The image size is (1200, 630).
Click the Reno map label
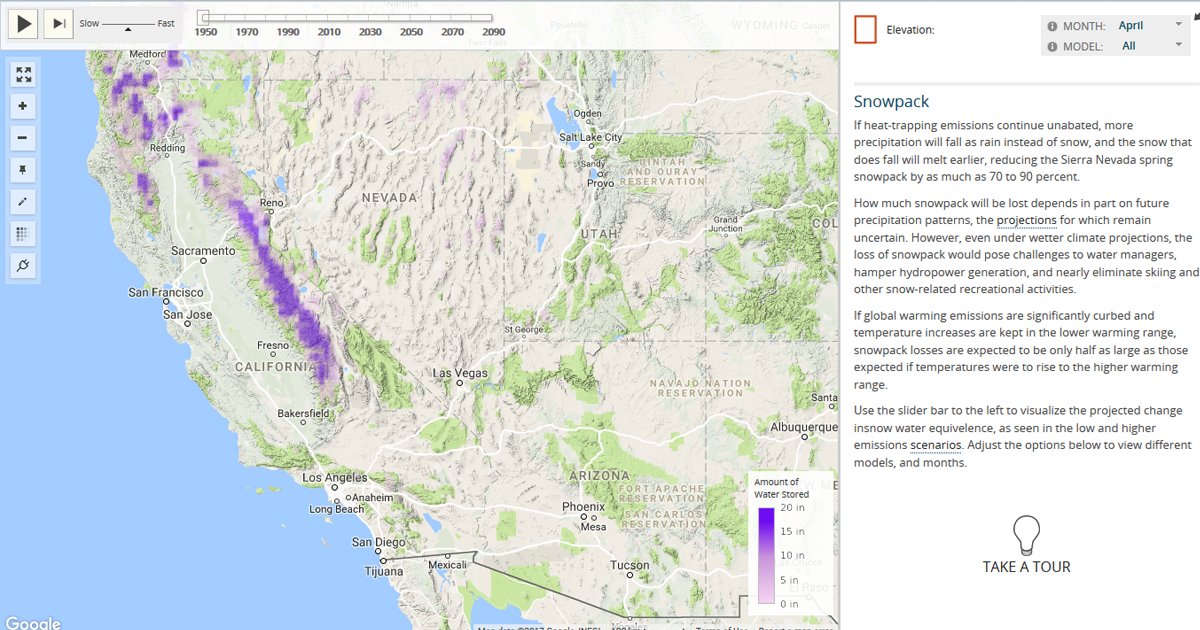[x=272, y=203]
